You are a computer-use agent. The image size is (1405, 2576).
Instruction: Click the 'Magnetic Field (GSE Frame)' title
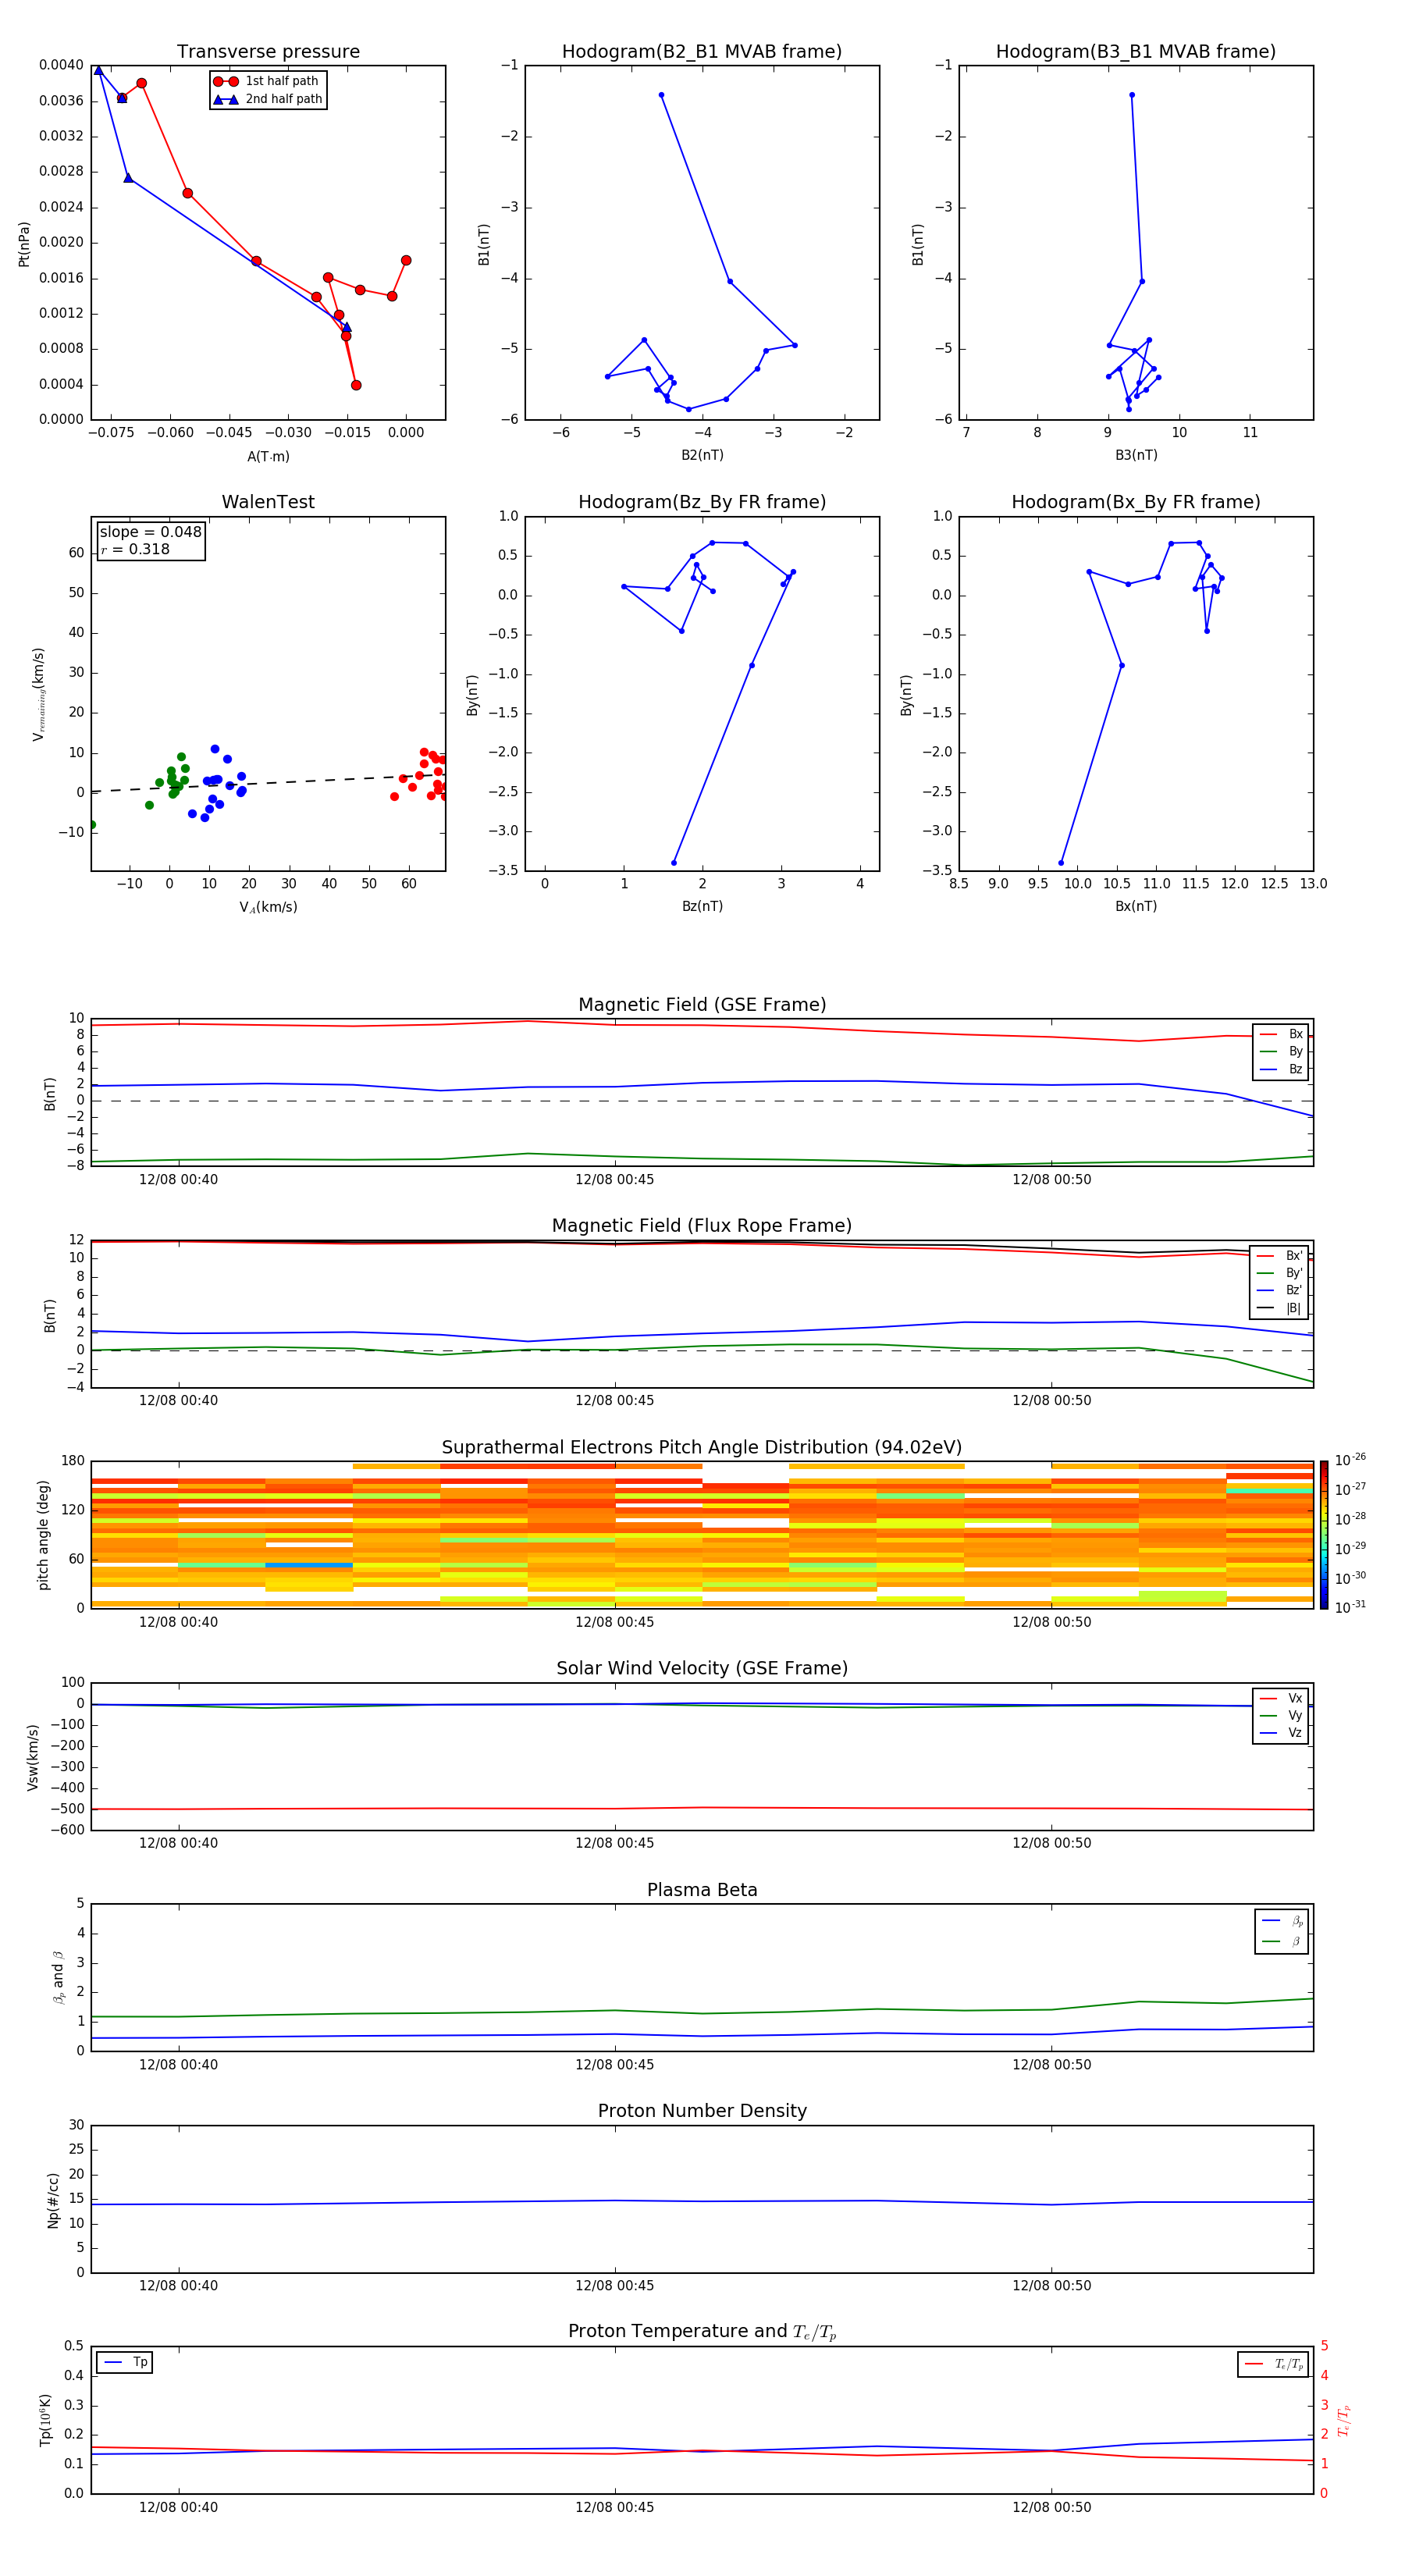pyautogui.click(x=702, y=1005)
